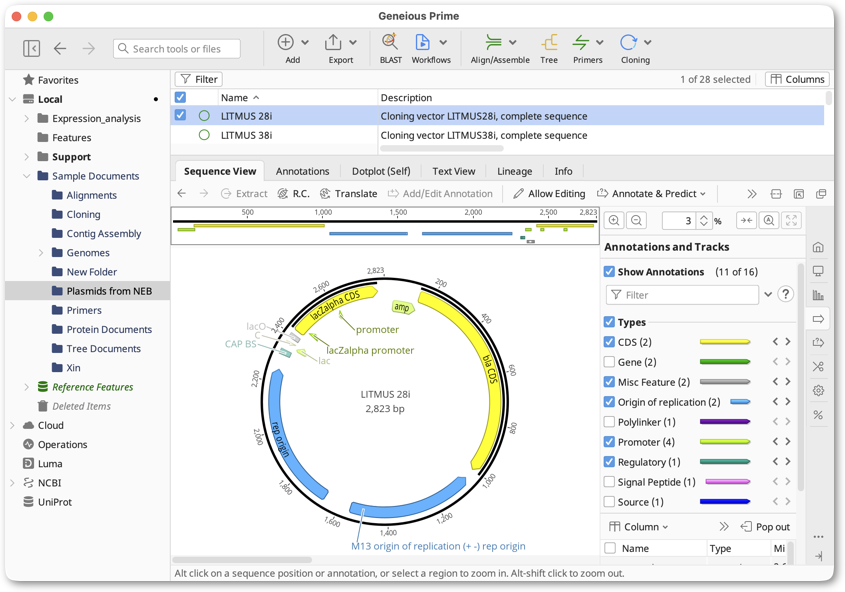Expand the Genomes folder
This screenshot has width=845, height=592.
pos(41,253)
